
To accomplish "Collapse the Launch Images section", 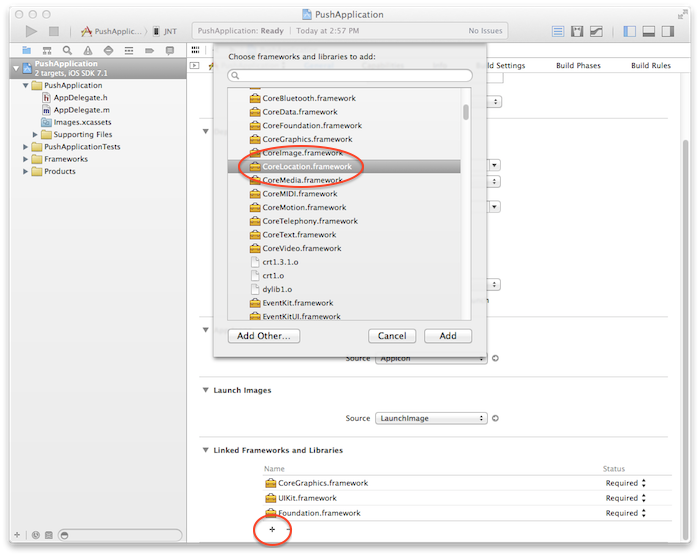I will click(205, 390).
